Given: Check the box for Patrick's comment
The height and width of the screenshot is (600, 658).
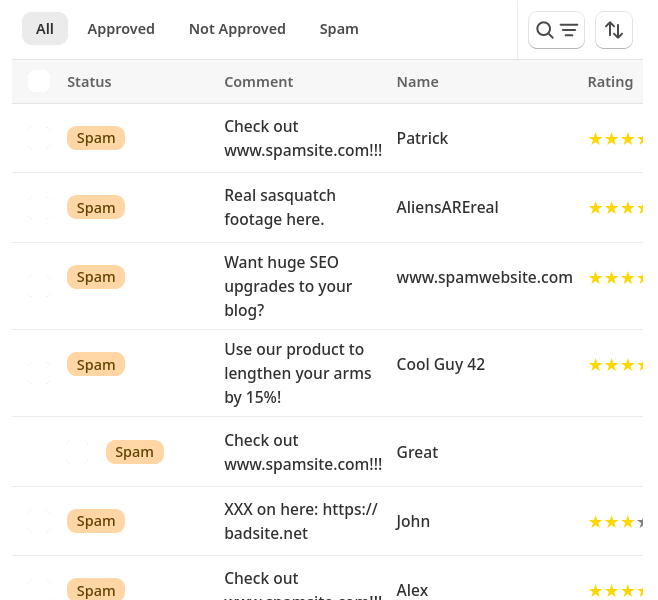Looking at the screenshot, I should pyautogui.click(x=39, y=139).
